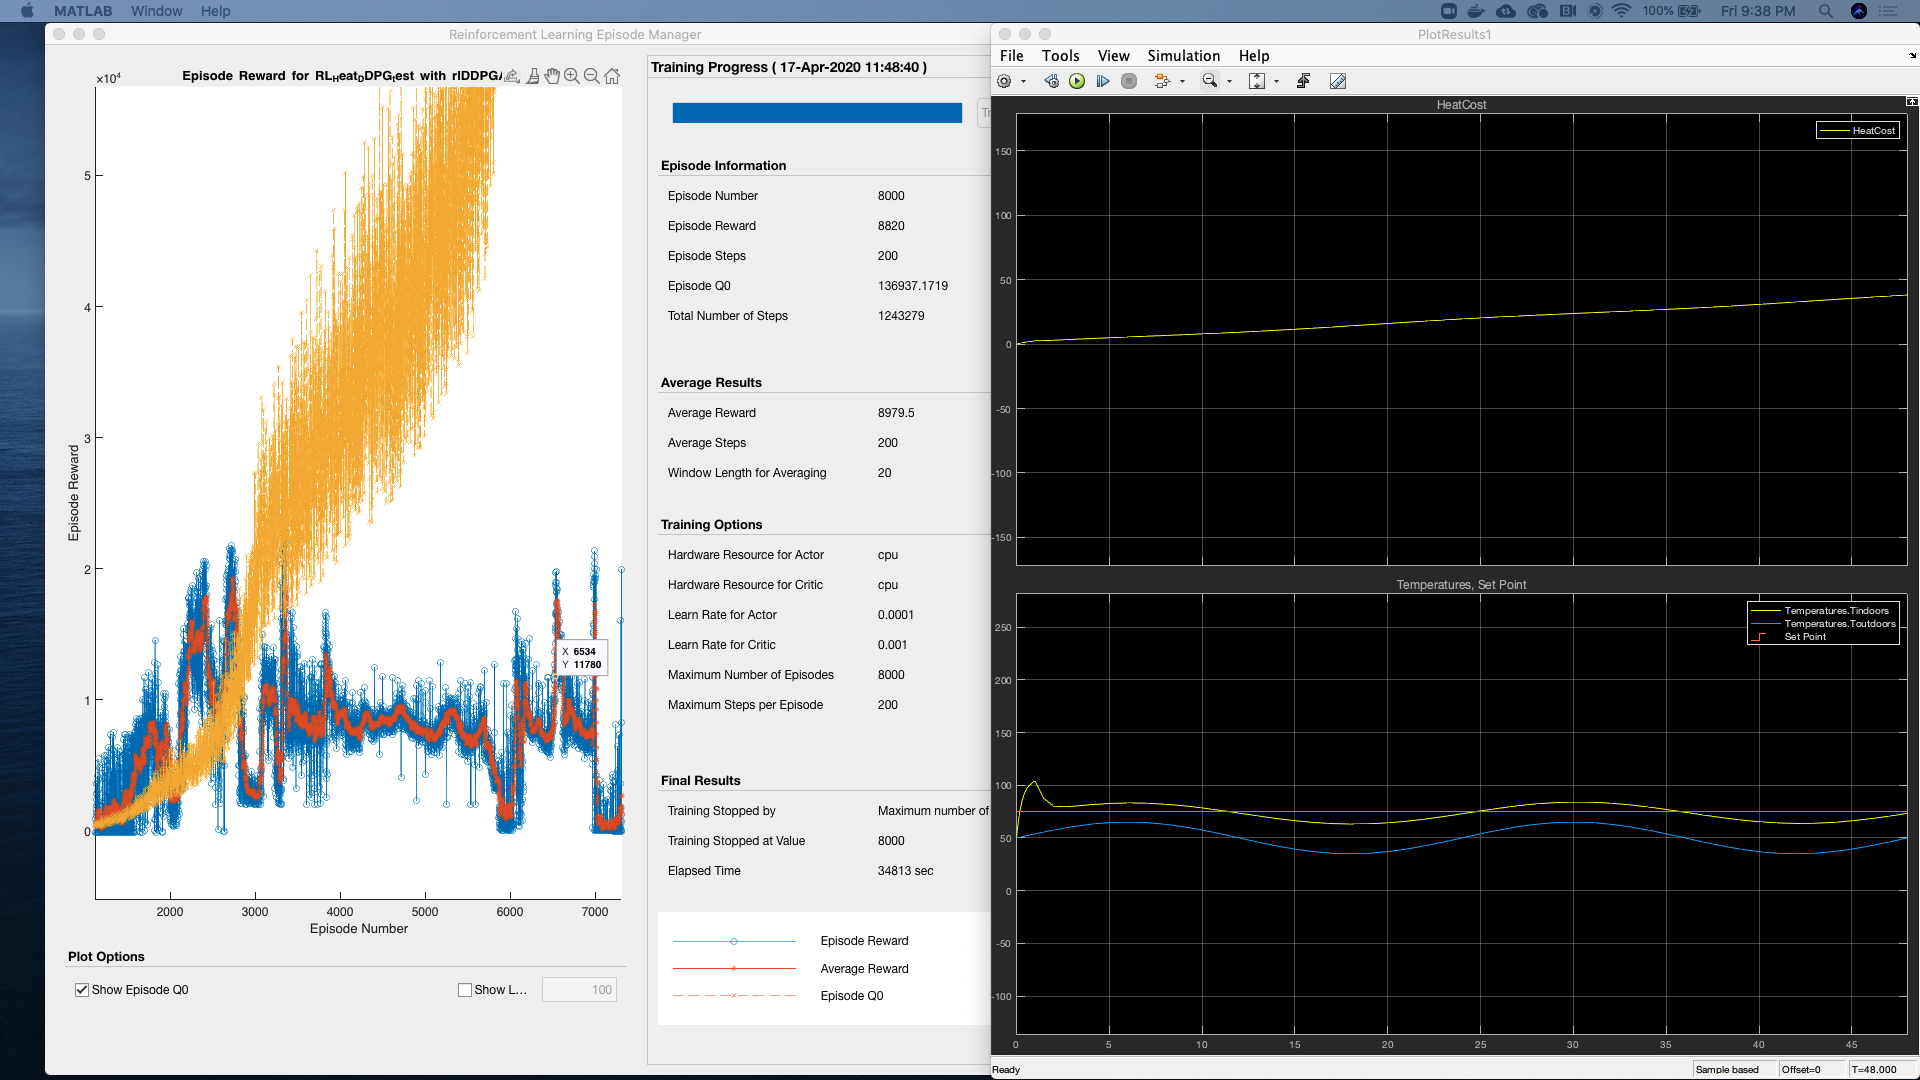Viewport: 1920px width, 1080px height.
Task: Click the cursor measurements ruler icon
Action: pyautogui.click(x=1338, y=81)
